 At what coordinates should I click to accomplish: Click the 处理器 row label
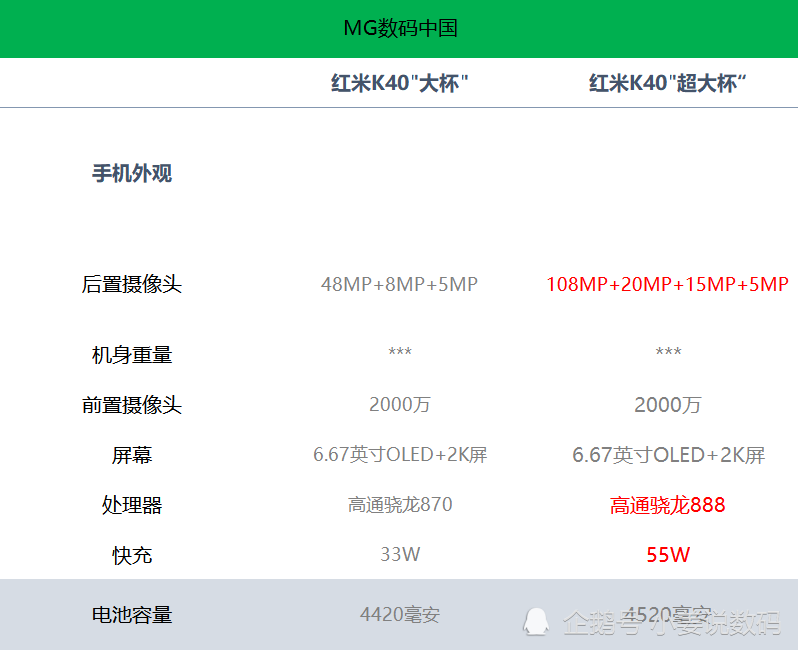pos(132,505)
